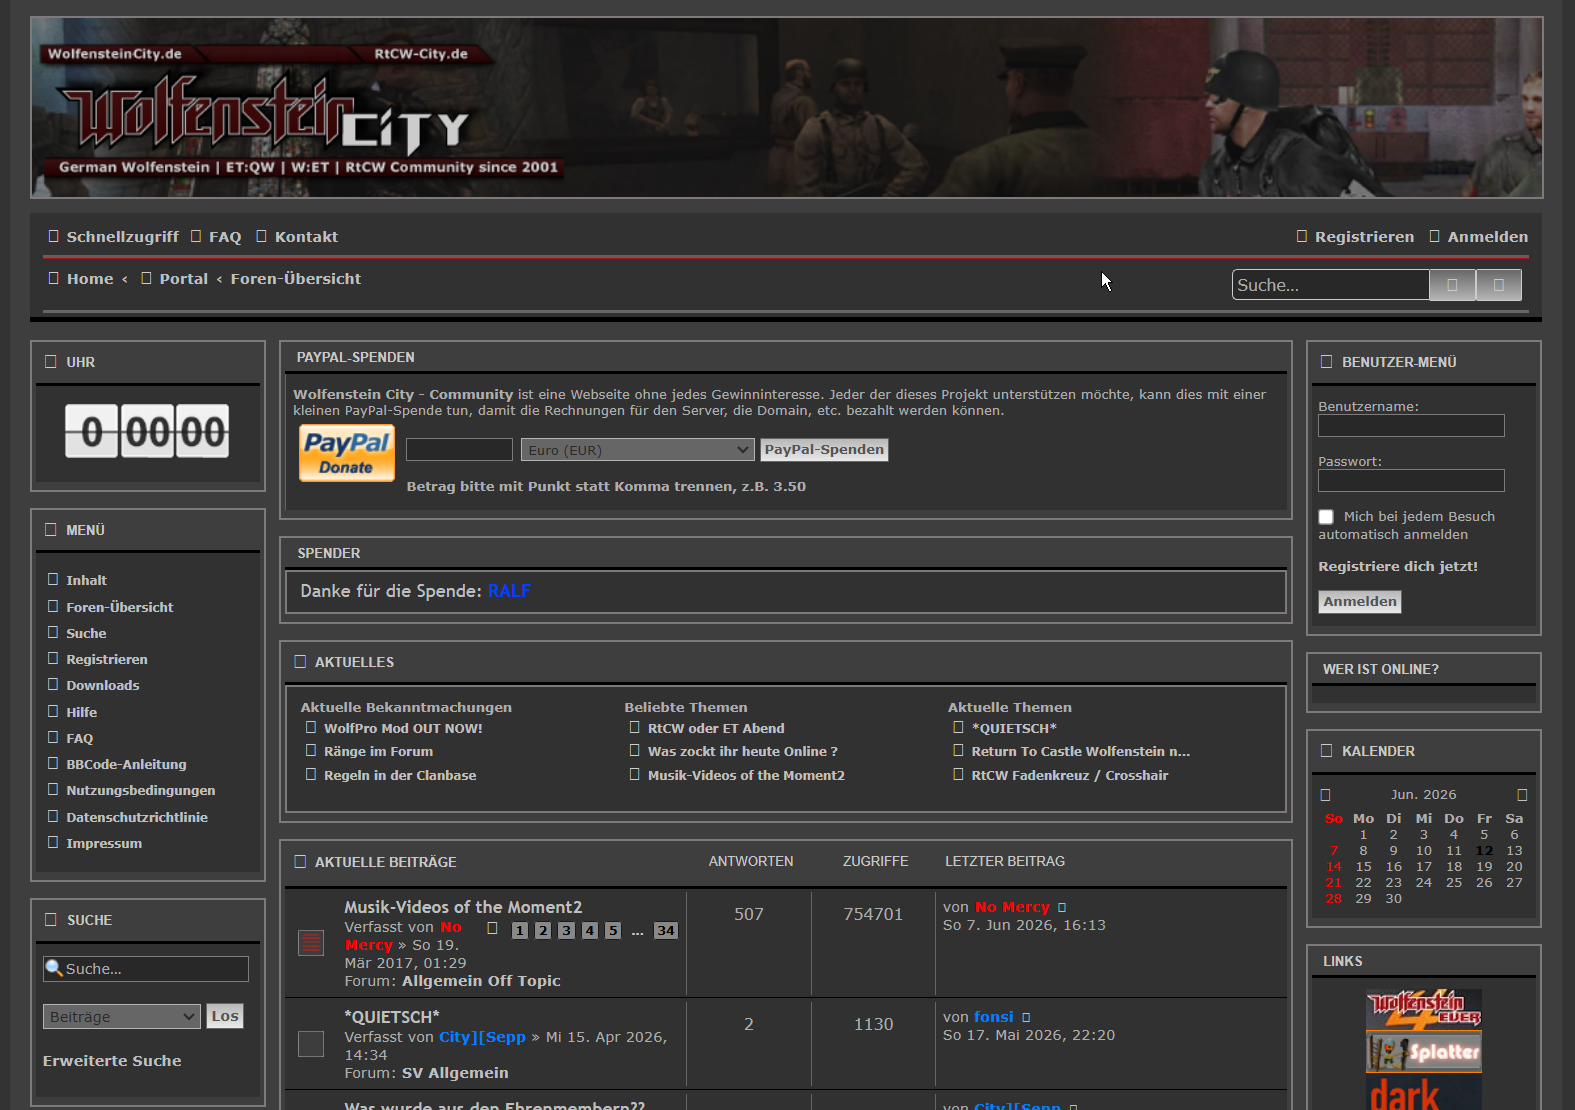Open the Anmelden link in the top bar
Screen dimensions: 1575x1110
pos(1488,237)
